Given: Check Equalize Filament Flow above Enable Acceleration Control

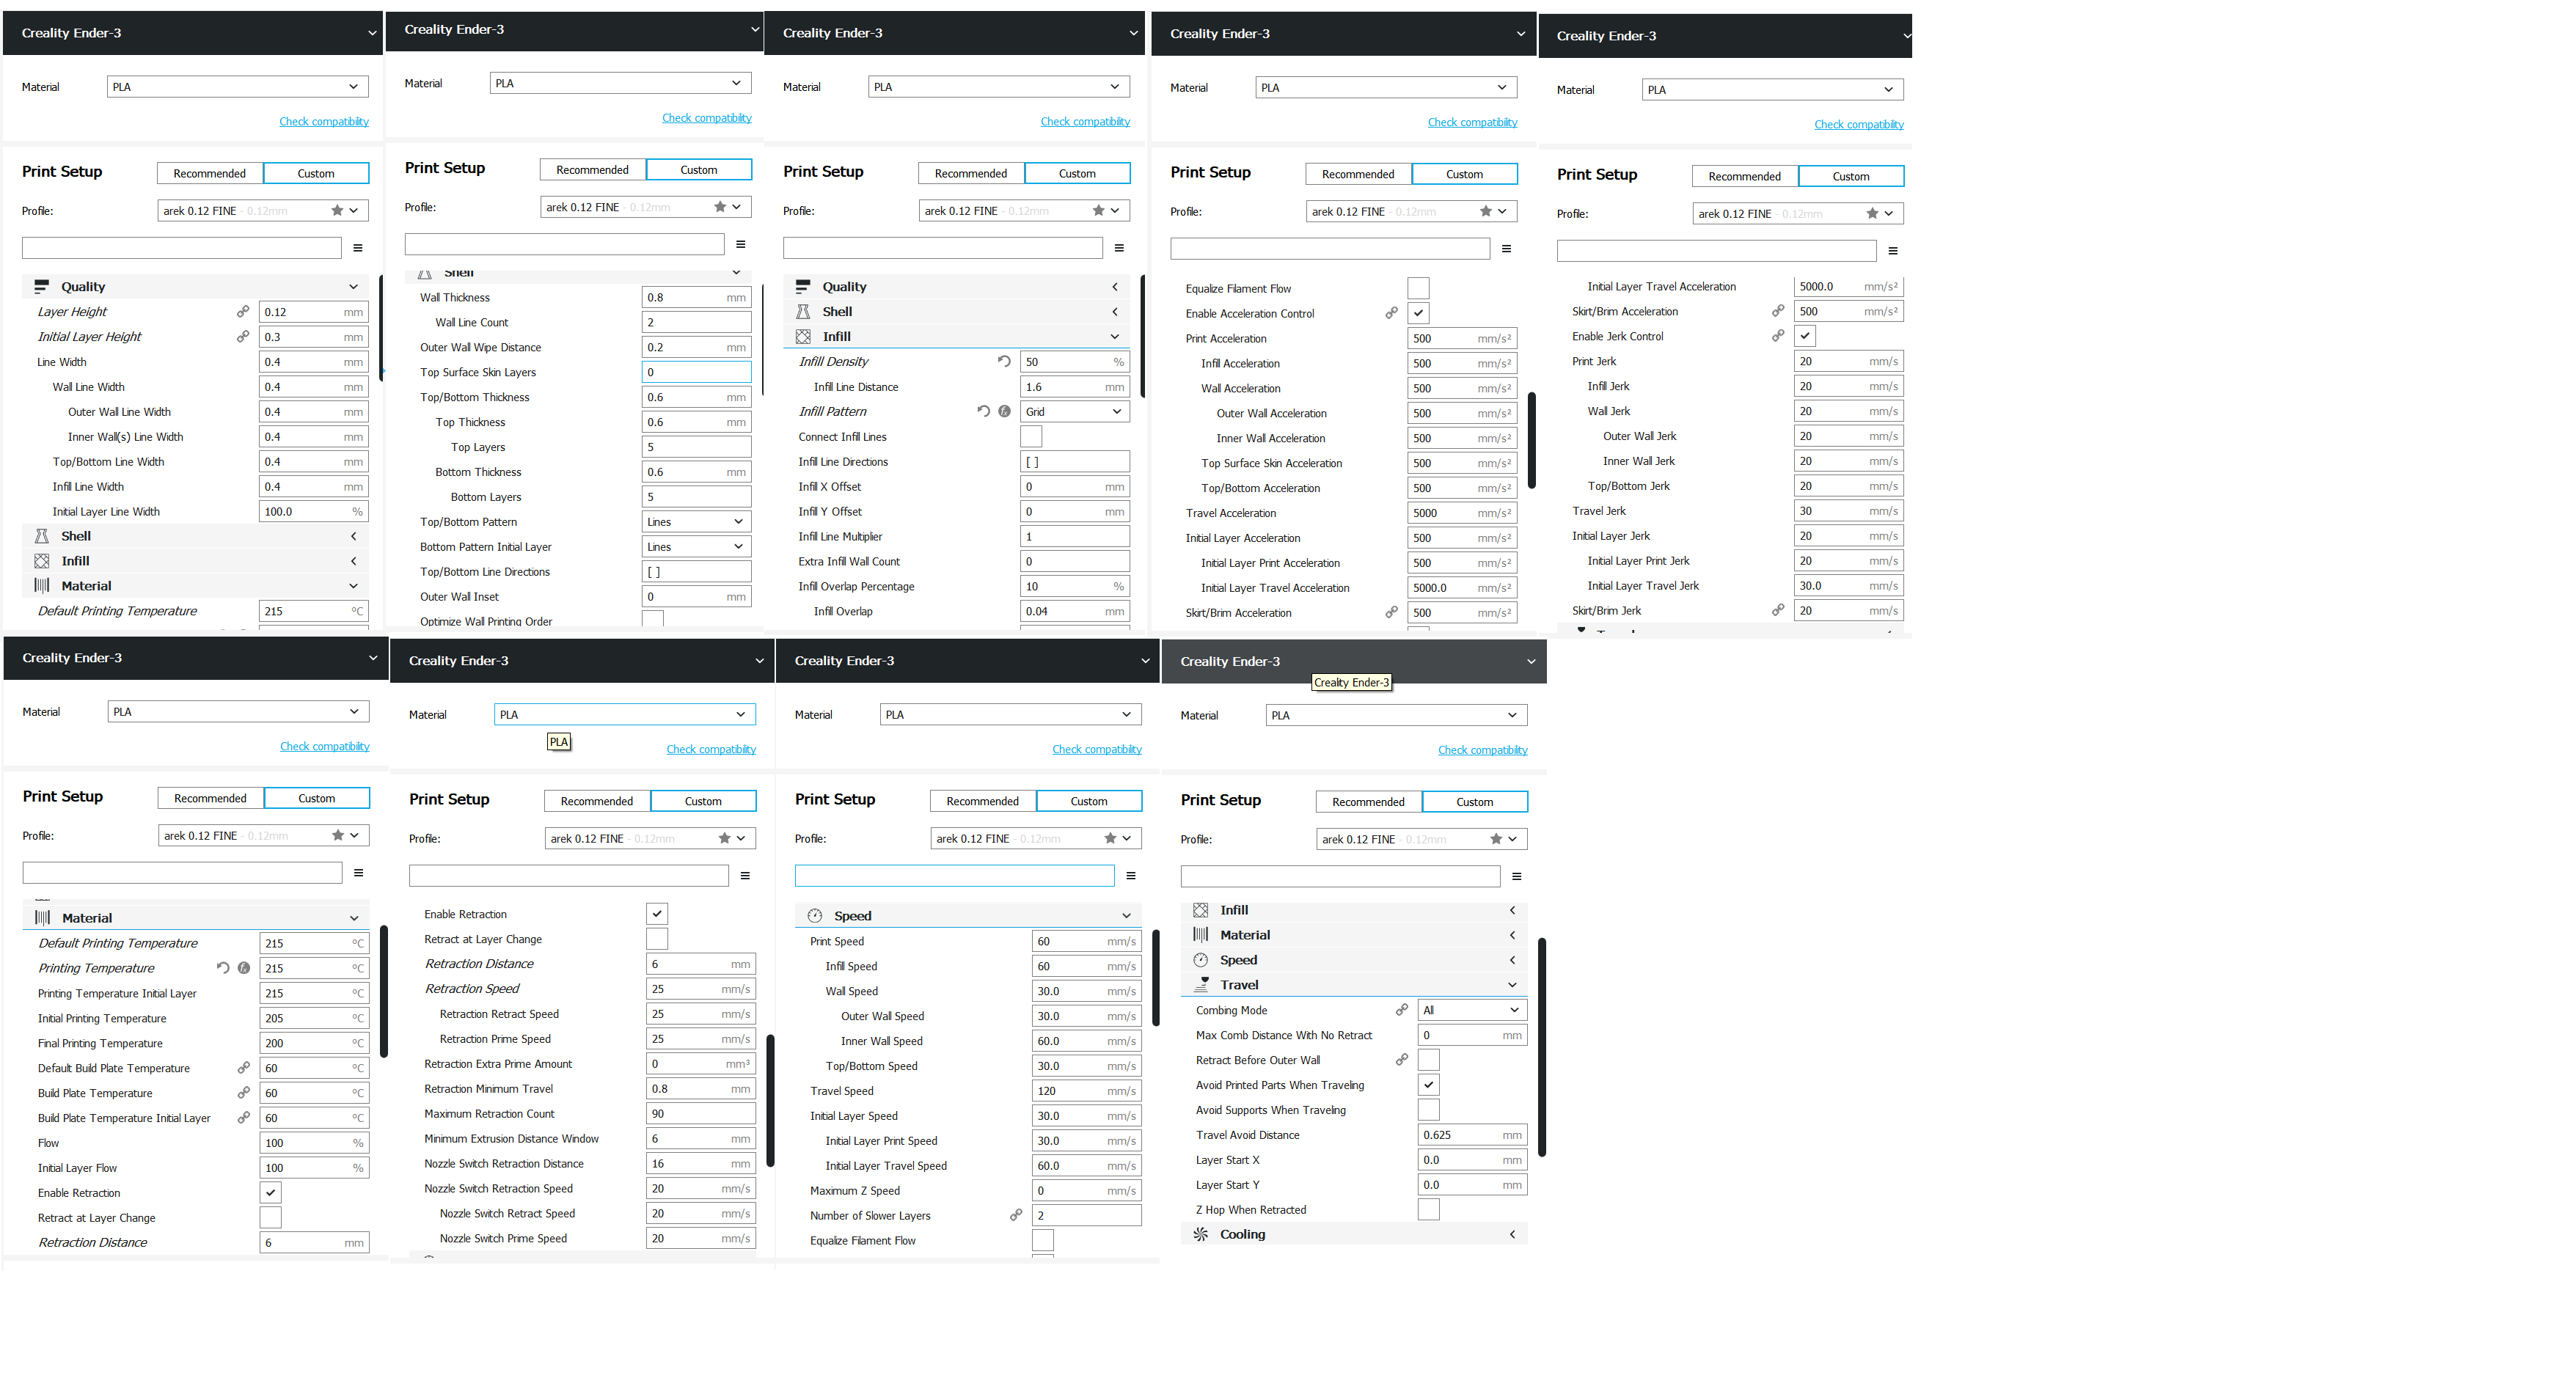Looking at the screenshot, I should 1418,288.
